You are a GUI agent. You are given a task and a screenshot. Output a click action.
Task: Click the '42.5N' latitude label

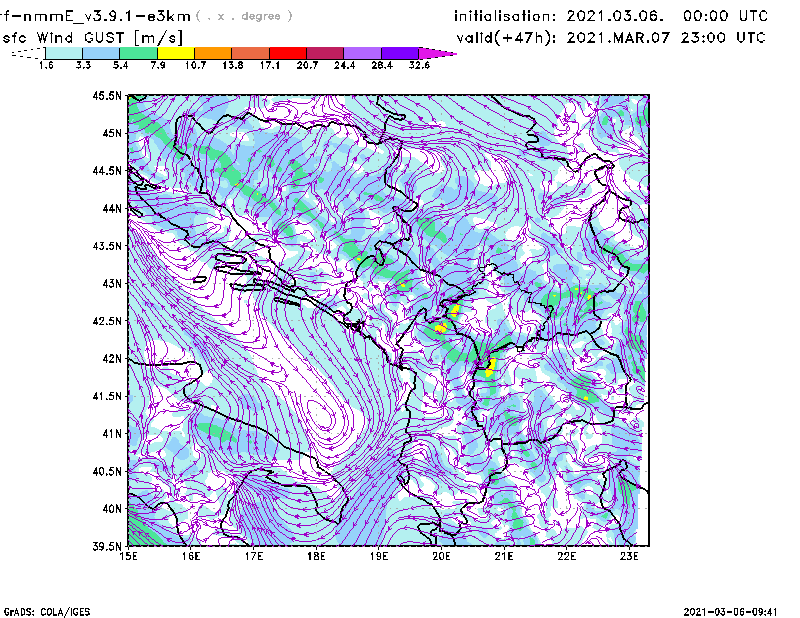click(x=107, y=321)
